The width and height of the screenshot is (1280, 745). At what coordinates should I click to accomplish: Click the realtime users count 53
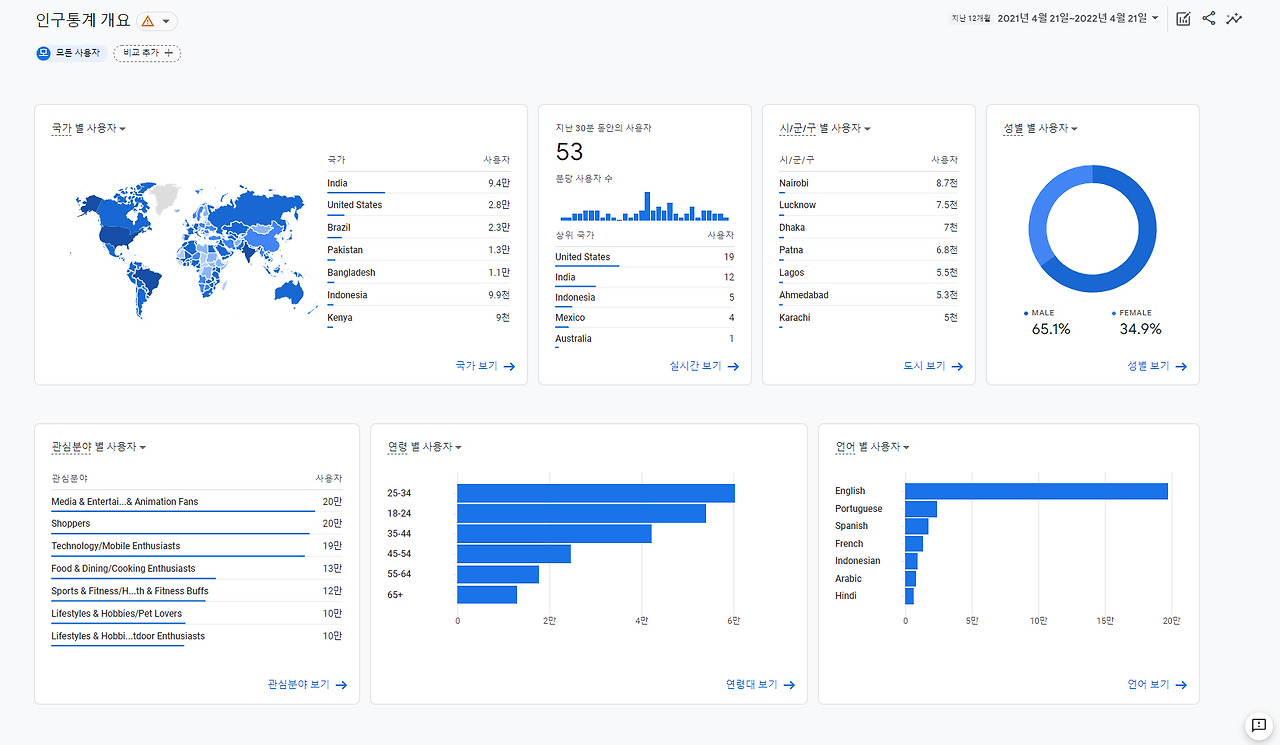coord(569,152)
